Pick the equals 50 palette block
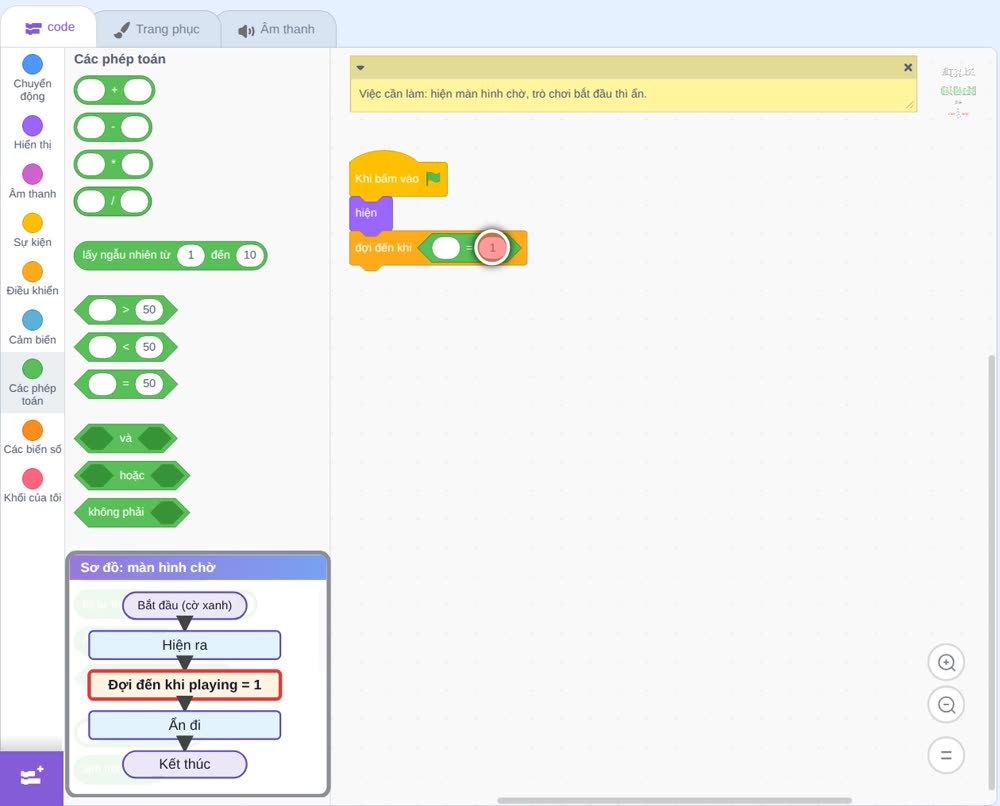This screenshot has width=1000, height=806. [126, 384]
